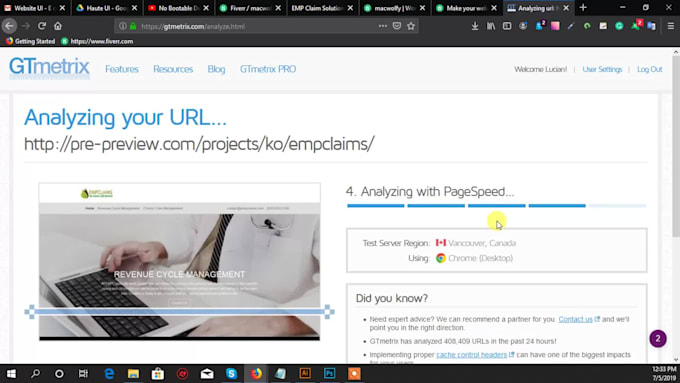Open the cache control headers link
The height and width of the screenshot is (383, 680).
[x=471, y=355]
